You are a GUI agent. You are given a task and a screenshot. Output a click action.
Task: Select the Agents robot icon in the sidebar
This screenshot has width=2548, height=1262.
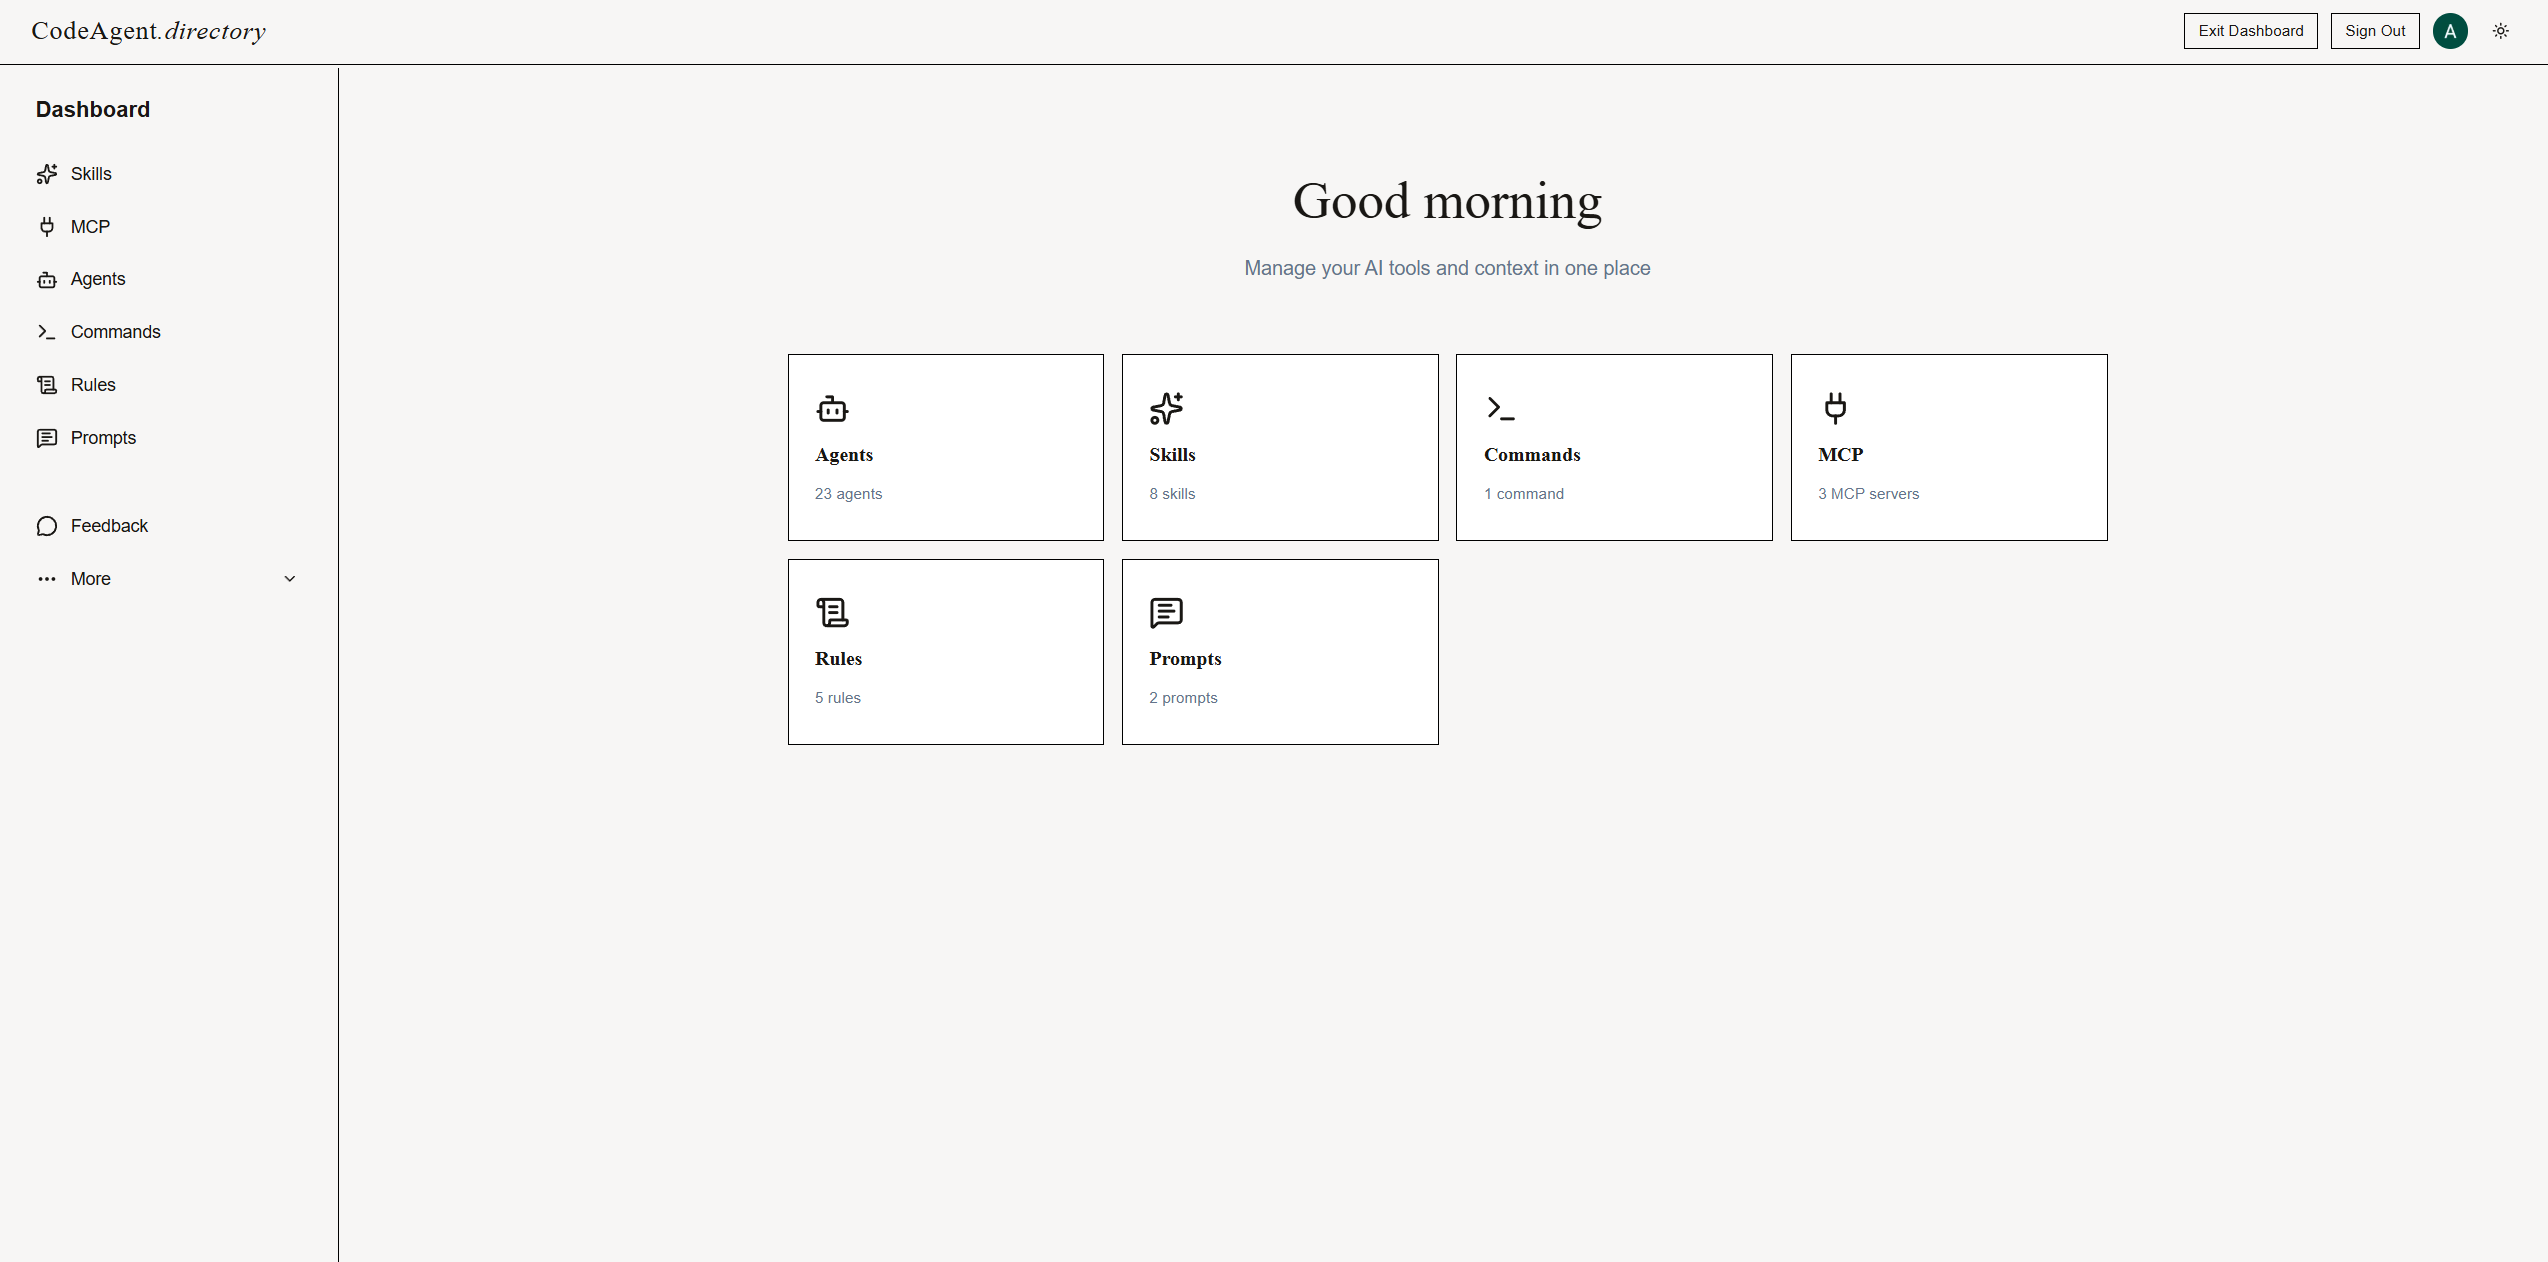click(47, 279)
